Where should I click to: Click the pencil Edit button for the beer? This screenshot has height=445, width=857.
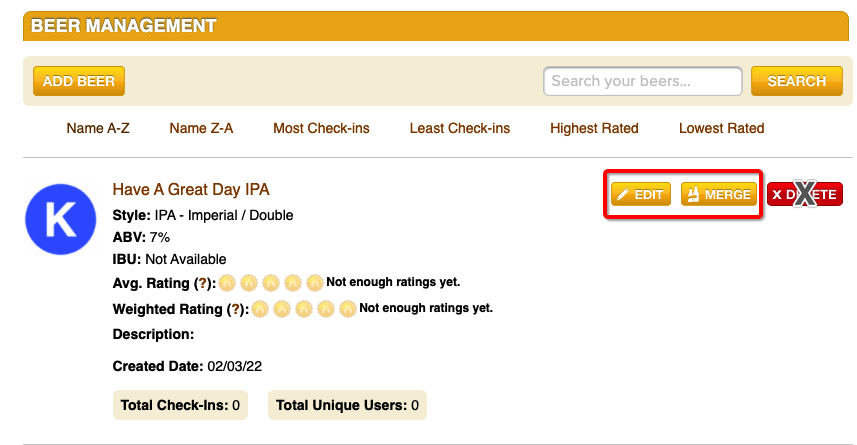(640, 195)
